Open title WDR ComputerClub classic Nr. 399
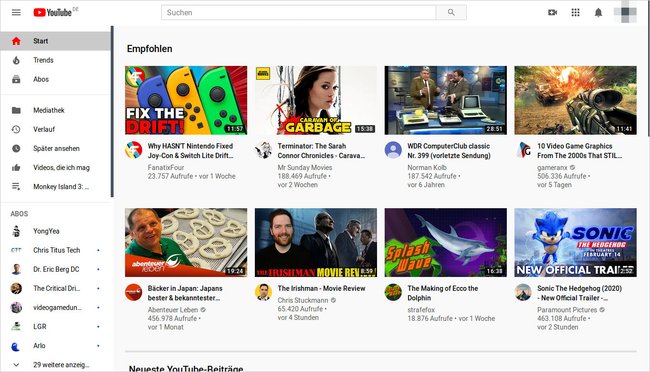The height and width of the screenshot is (372, 650). [x=449, y=151]
